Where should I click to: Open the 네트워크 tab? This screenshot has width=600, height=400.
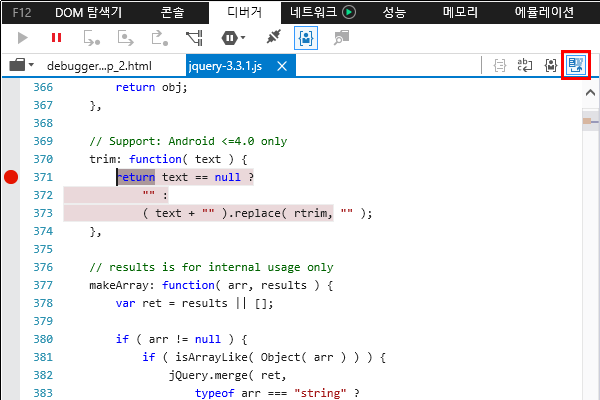coord(313,12)
